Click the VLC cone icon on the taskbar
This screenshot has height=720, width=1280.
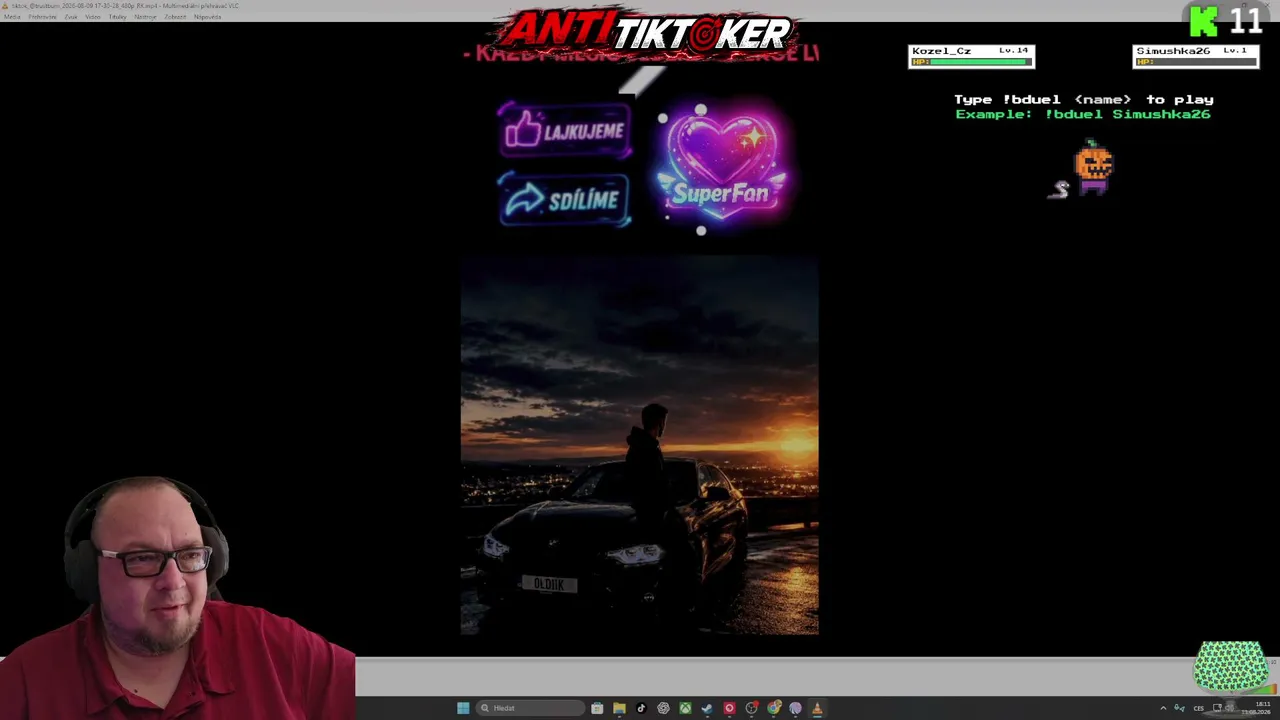point(817,708)
